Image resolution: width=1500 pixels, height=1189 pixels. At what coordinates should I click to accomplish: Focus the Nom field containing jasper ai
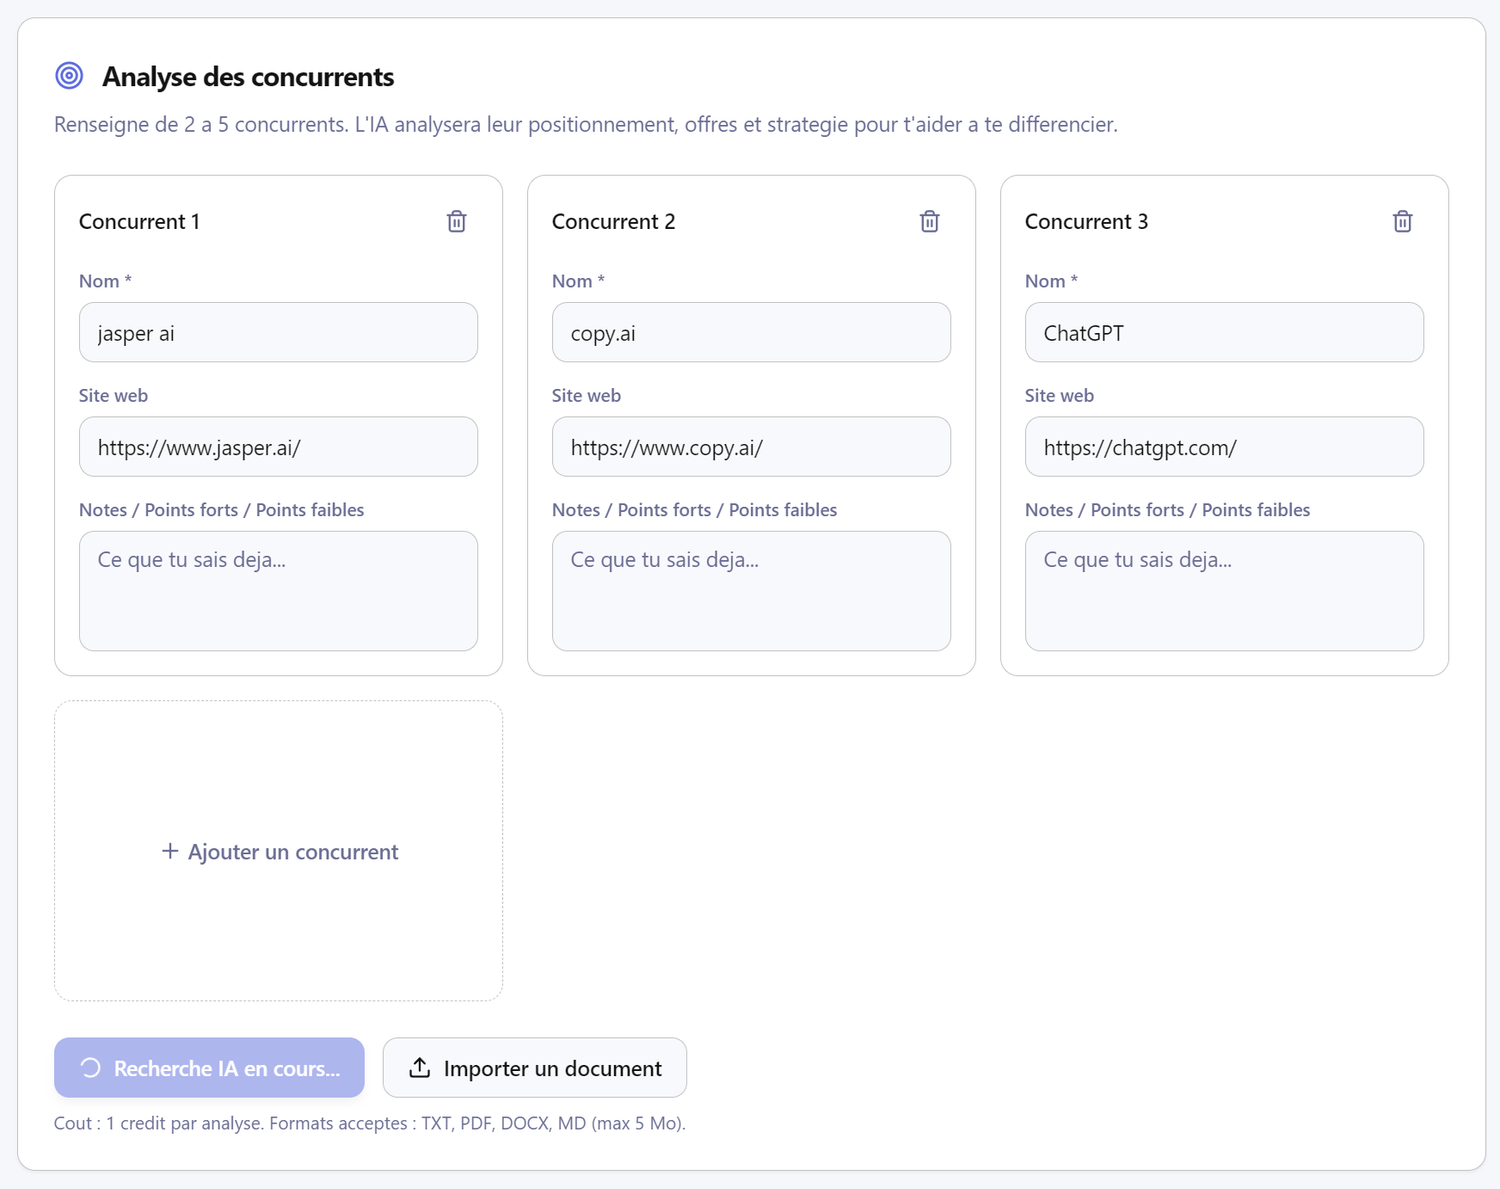[278, 333]
